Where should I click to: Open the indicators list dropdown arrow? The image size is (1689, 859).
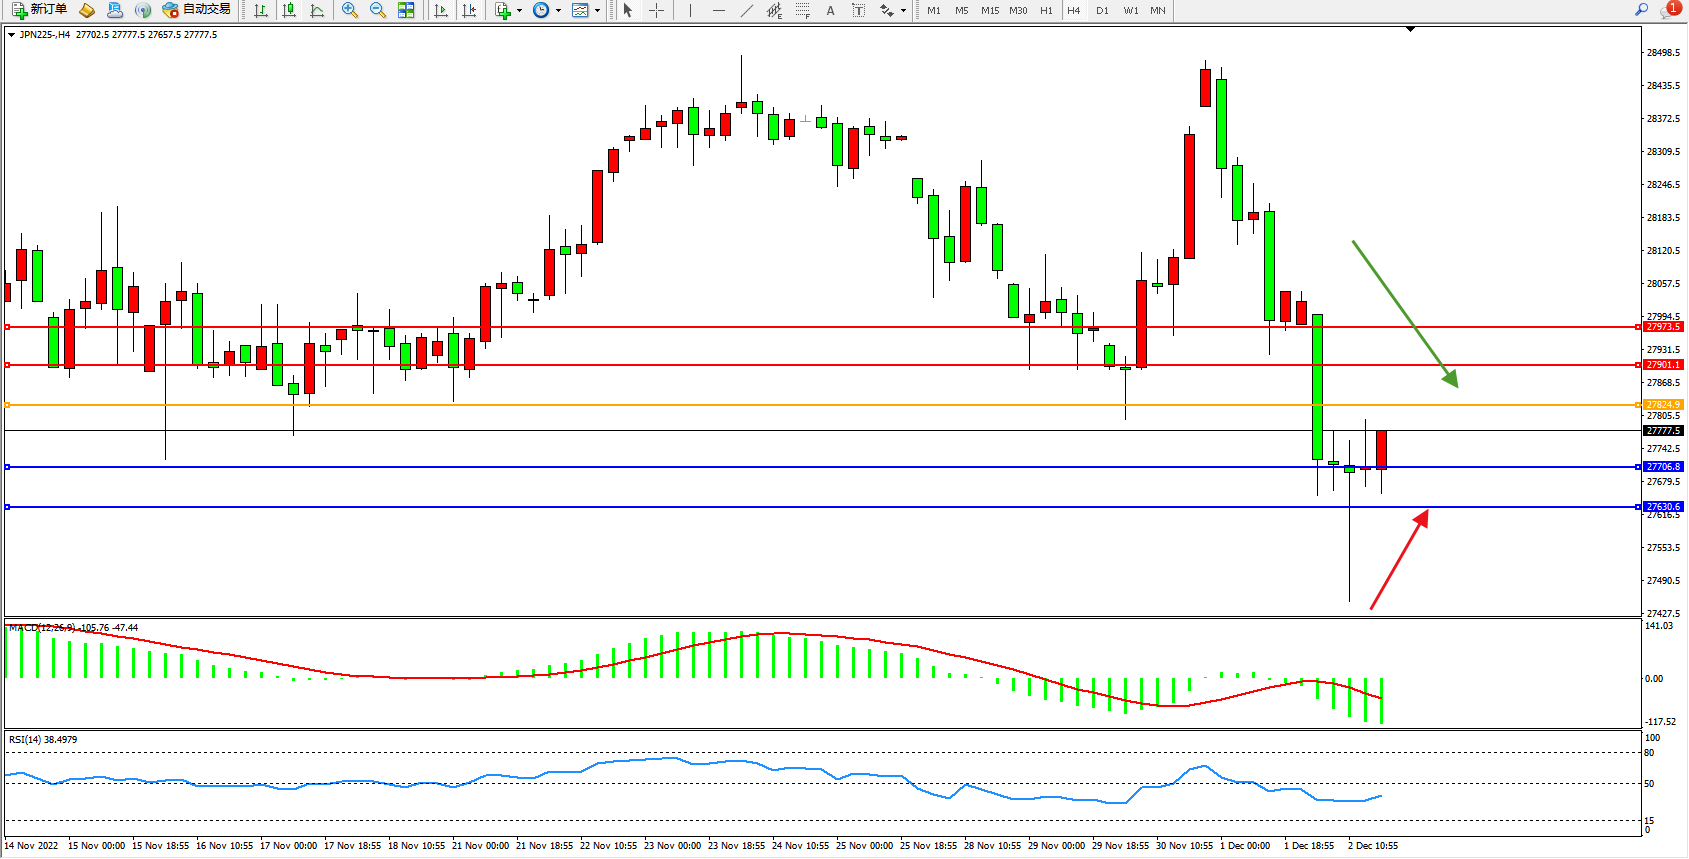(519, 10)
